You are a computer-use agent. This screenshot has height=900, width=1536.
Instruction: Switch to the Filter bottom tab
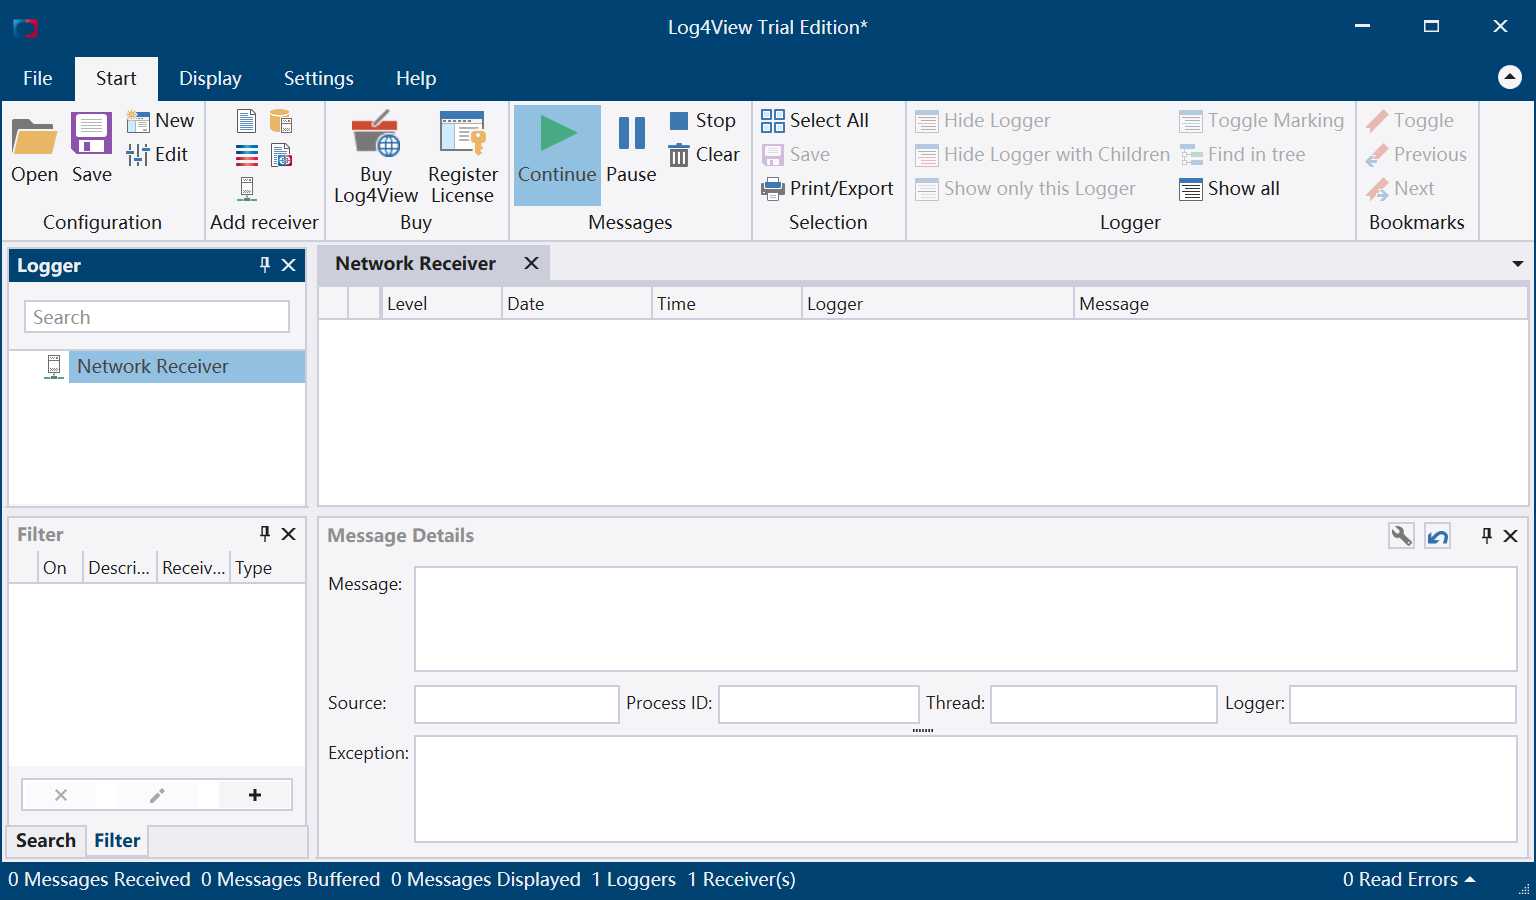click(x=117, y=841)
